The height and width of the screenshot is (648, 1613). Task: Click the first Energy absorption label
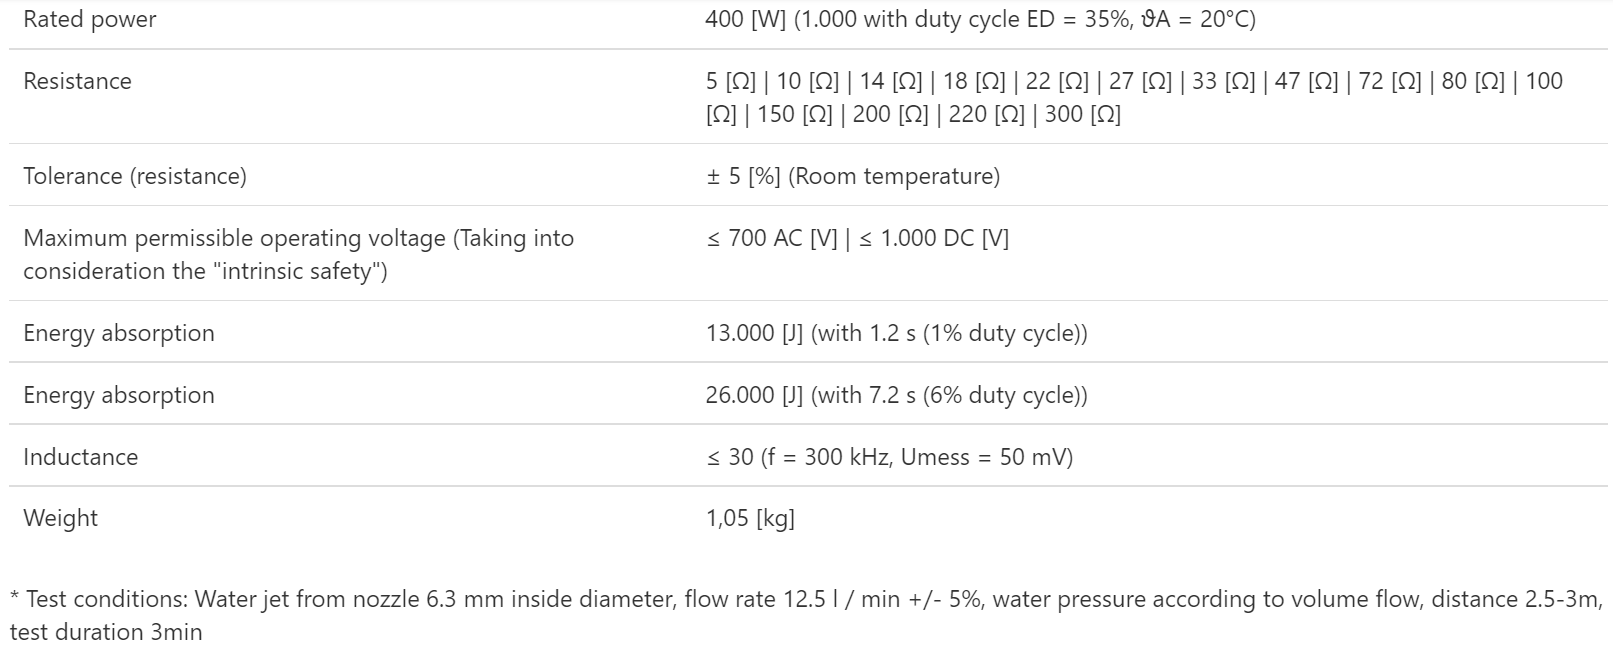(119, 333)
